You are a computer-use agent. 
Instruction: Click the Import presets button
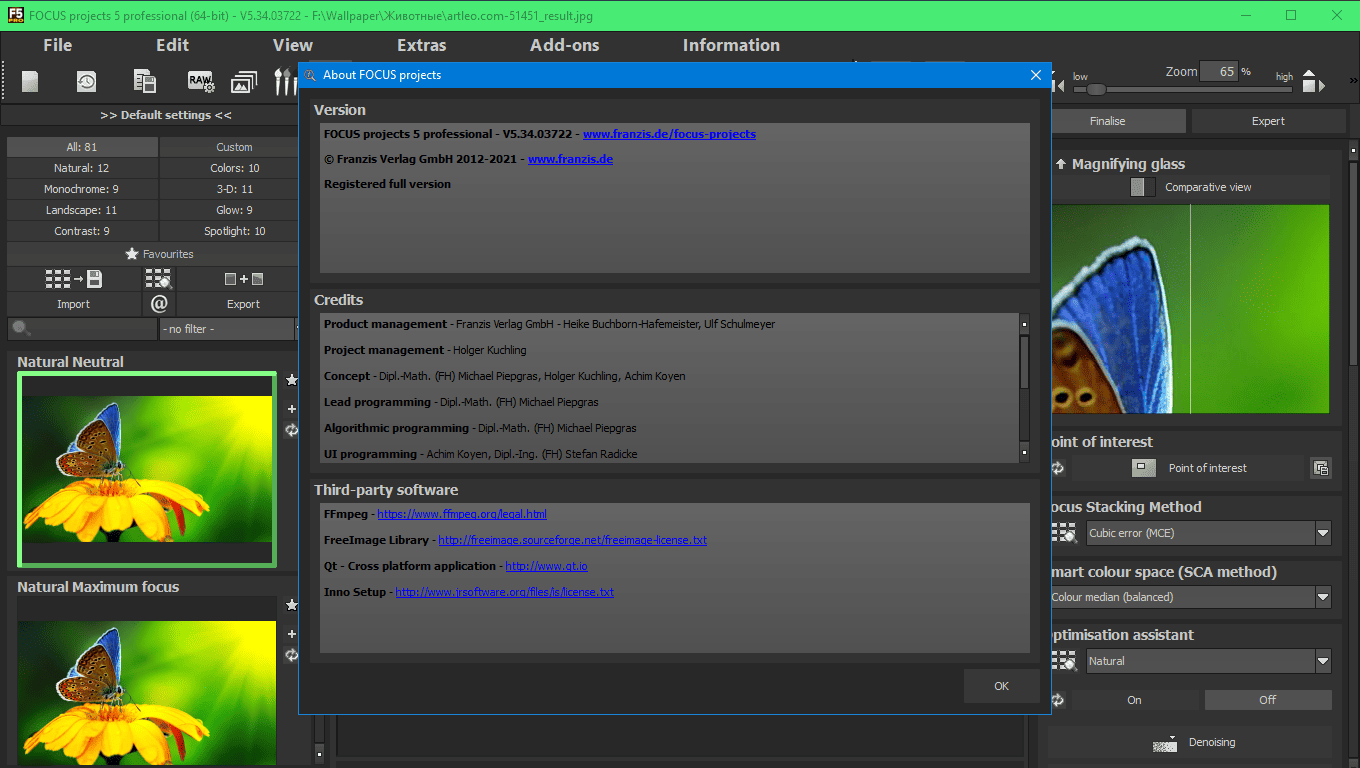[x=73, y=304]
